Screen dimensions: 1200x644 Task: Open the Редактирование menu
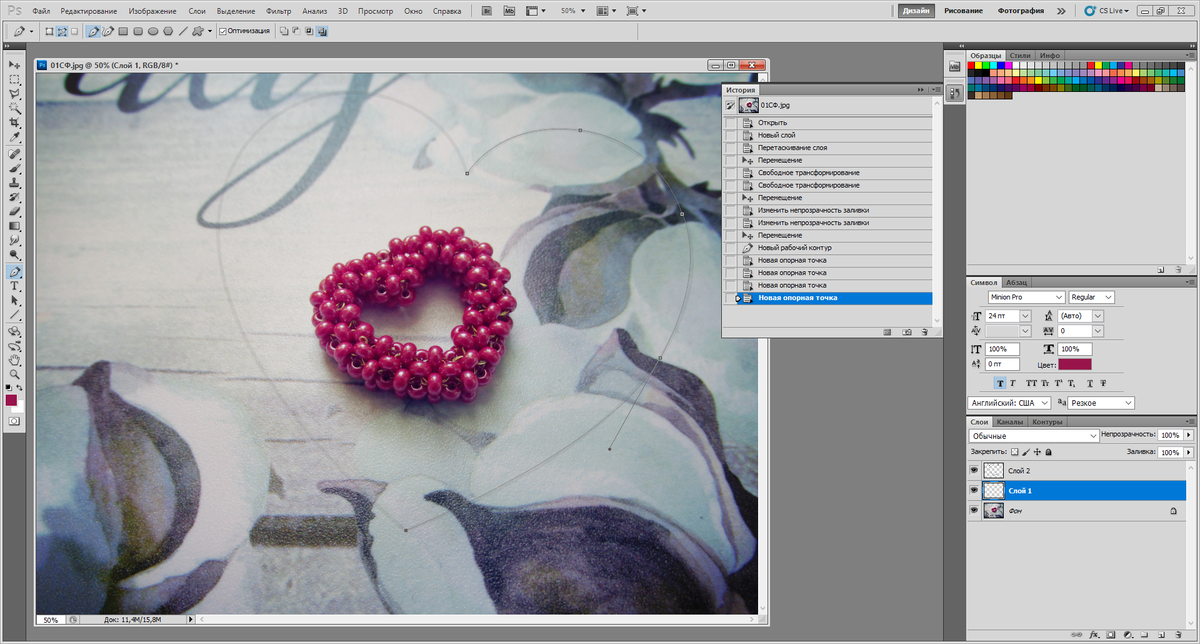pos(88,10)
